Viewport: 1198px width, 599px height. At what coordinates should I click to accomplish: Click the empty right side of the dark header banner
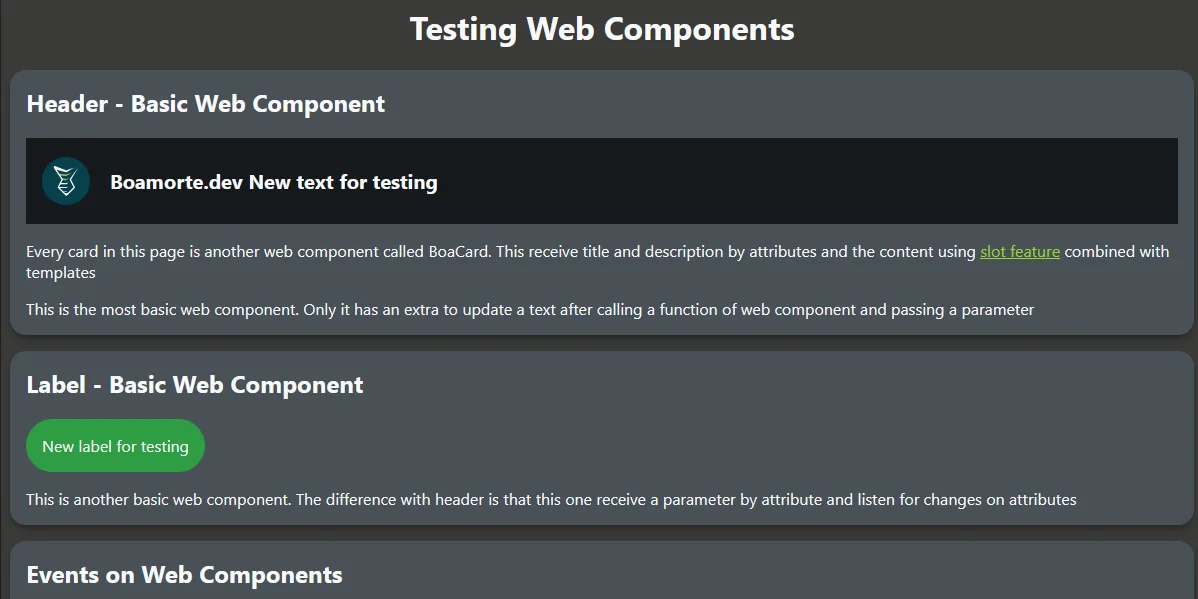coord(850,181)
